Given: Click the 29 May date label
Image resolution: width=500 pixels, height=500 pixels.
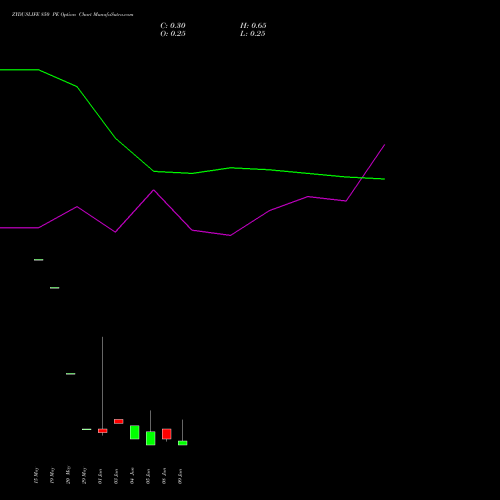Looking at the screenshot, I should coord(84,475).
